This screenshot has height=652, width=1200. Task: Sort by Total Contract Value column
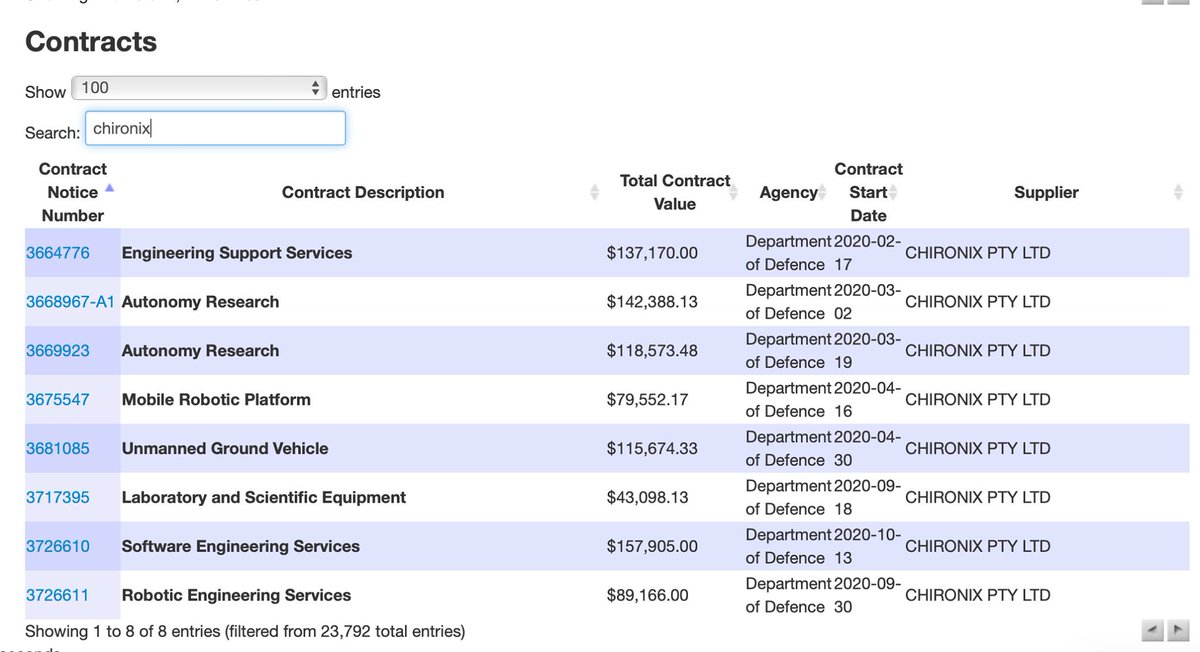pos(675,192)
